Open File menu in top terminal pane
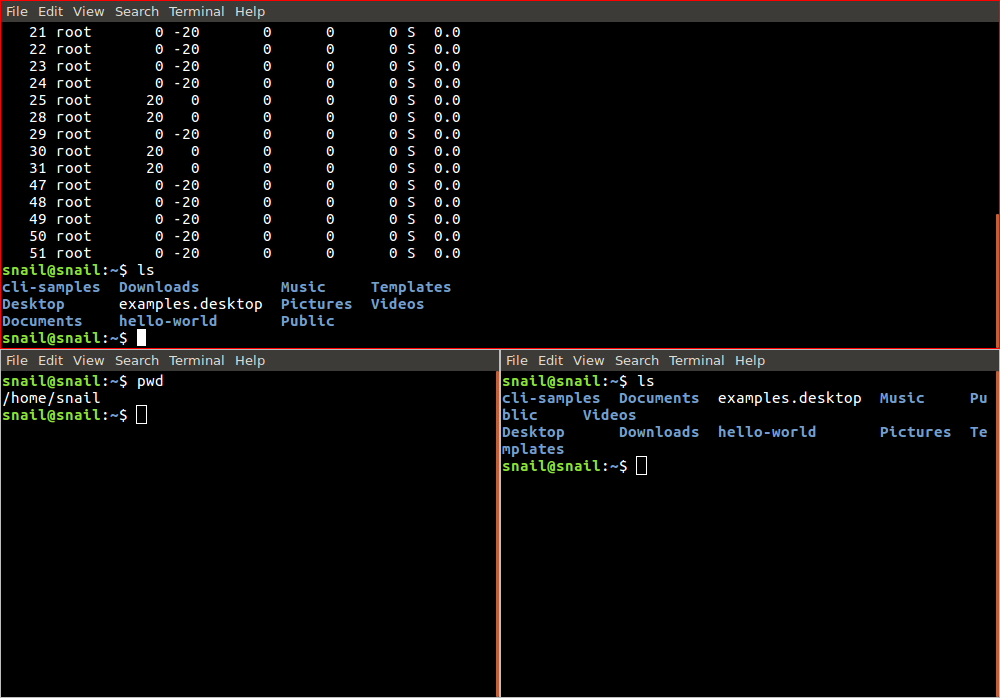The image size is (1000, 698). point(17,12)
